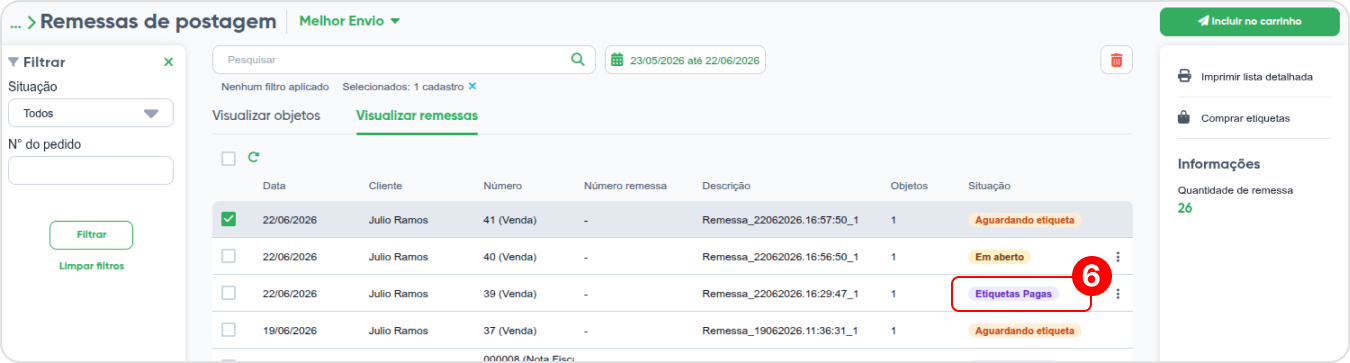Open the date range 23/05/2026 até 22/06/2026
The width and height of the screenshot is (1350, 363).
click(x=685, y=60)
